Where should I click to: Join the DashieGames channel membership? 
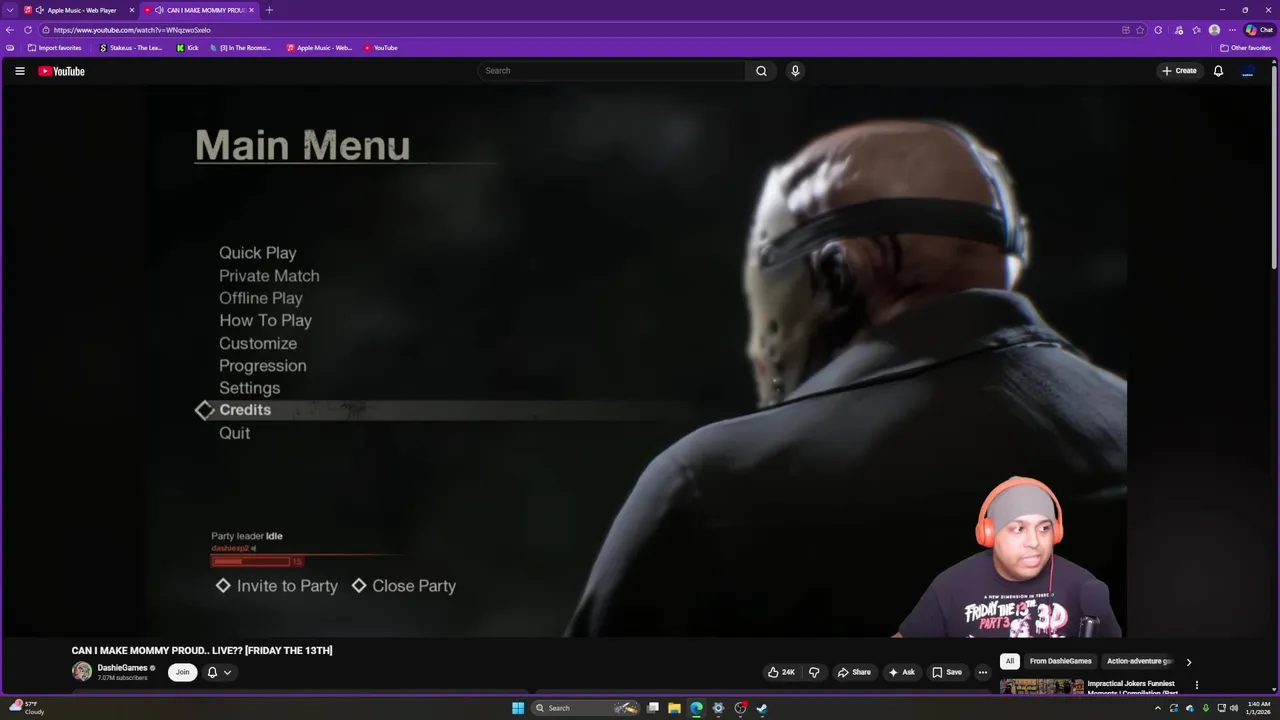[x=182, y=672]
